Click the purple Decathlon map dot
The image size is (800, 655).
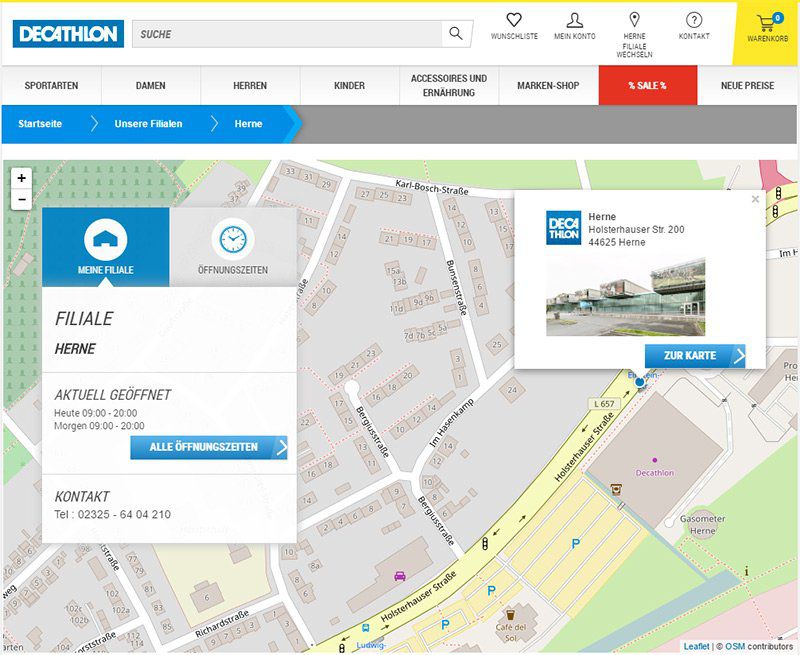coord(655,460)
